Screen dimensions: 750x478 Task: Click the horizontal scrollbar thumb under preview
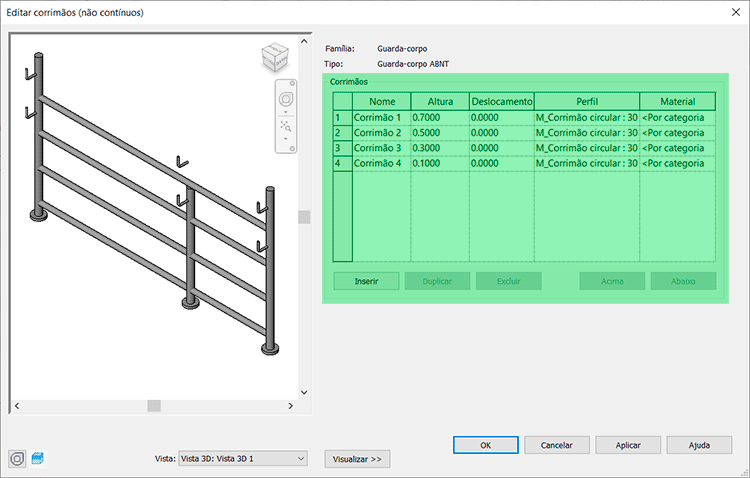pyautogui.click(x=154, y=405)
